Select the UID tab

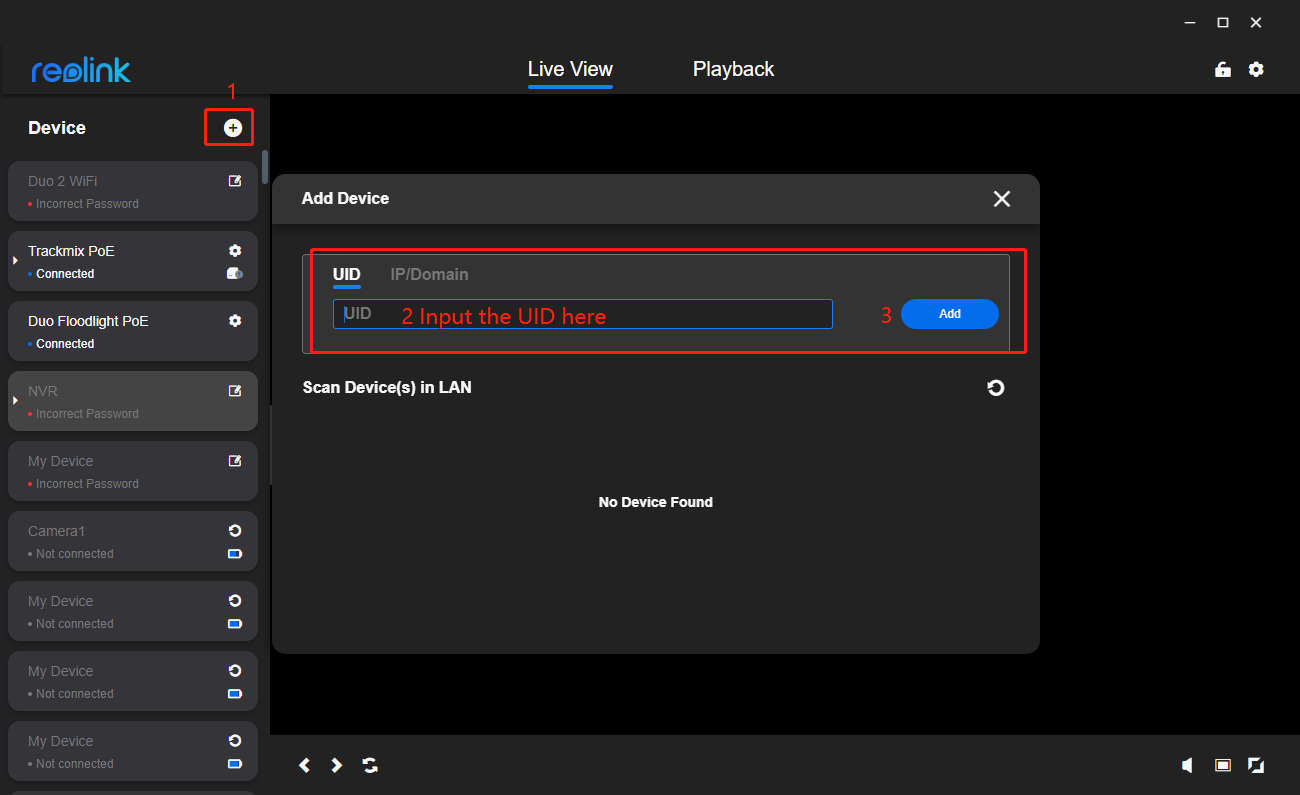coord(347,274)
